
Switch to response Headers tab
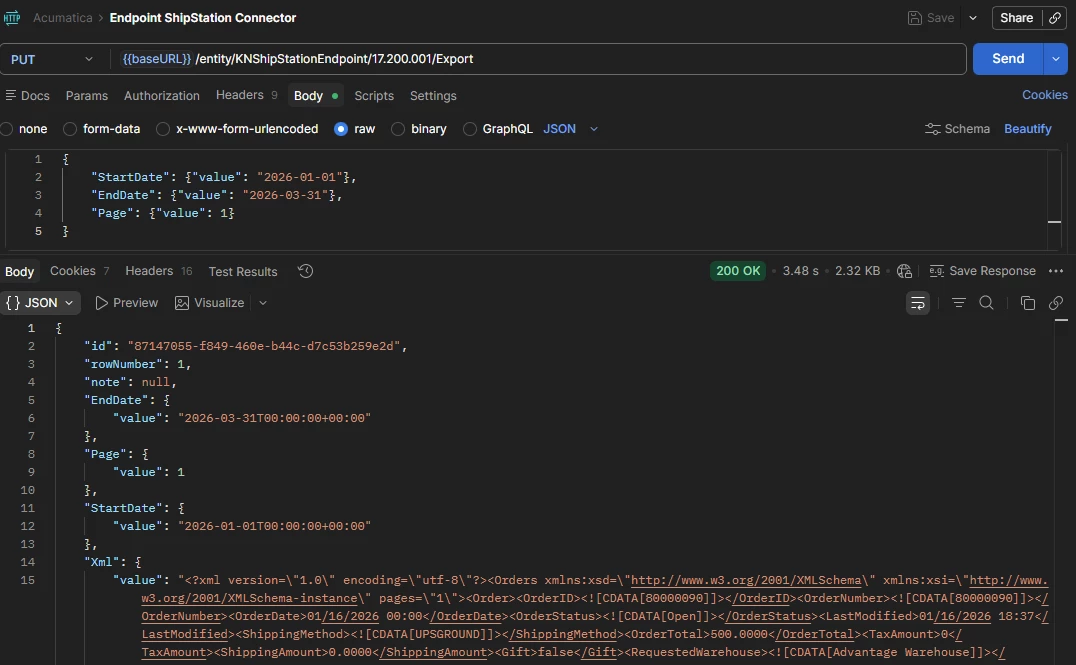(159, 270)
